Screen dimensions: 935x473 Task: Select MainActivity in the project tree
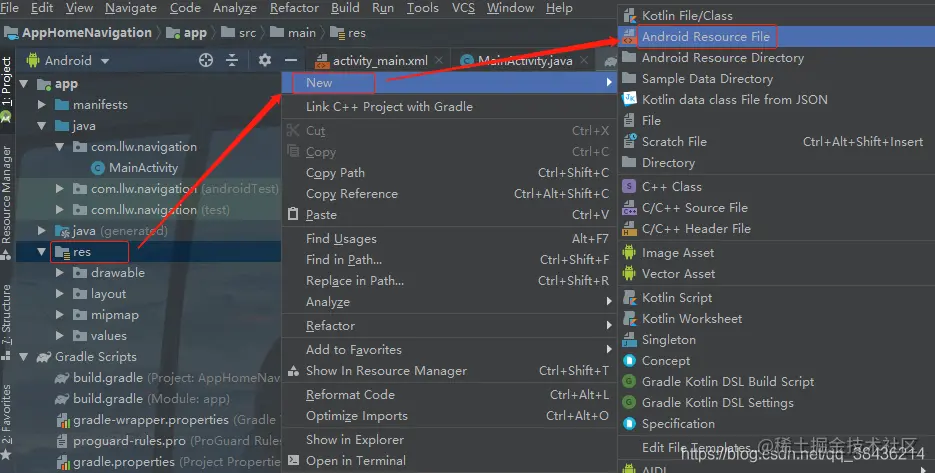point(135,168)
